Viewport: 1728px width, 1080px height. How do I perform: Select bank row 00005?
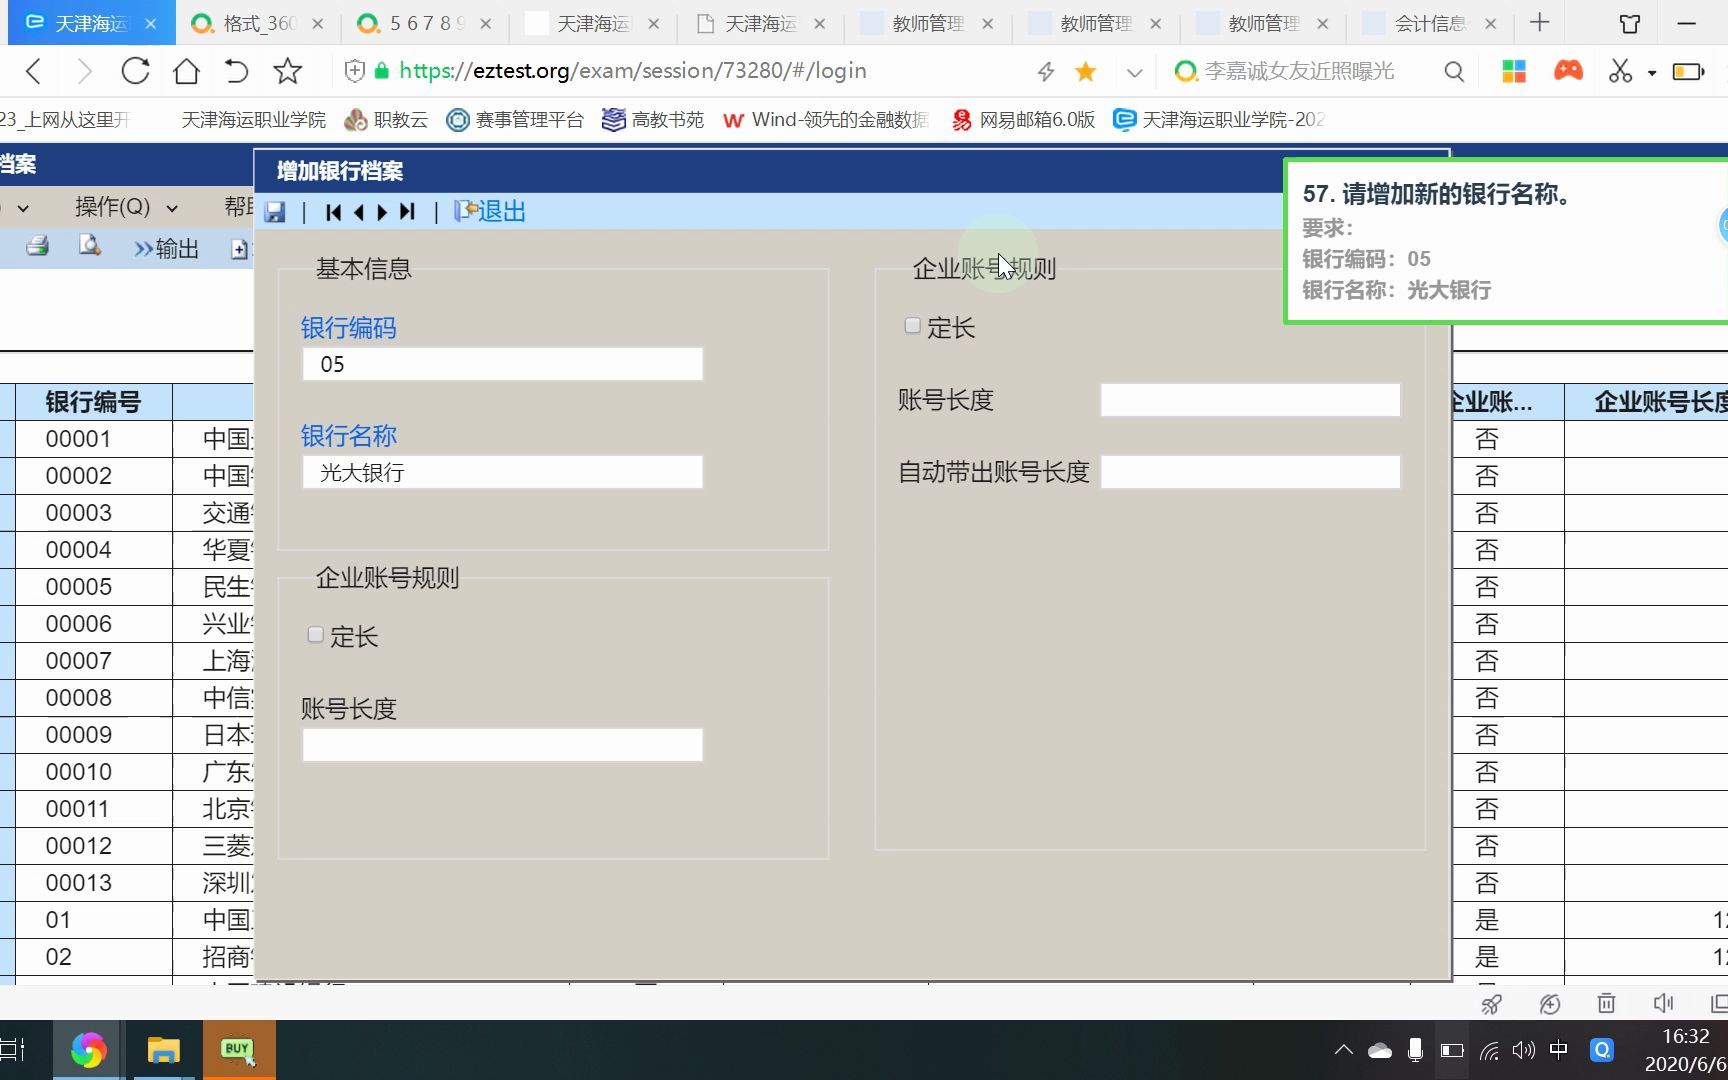[x=78, y=587]
